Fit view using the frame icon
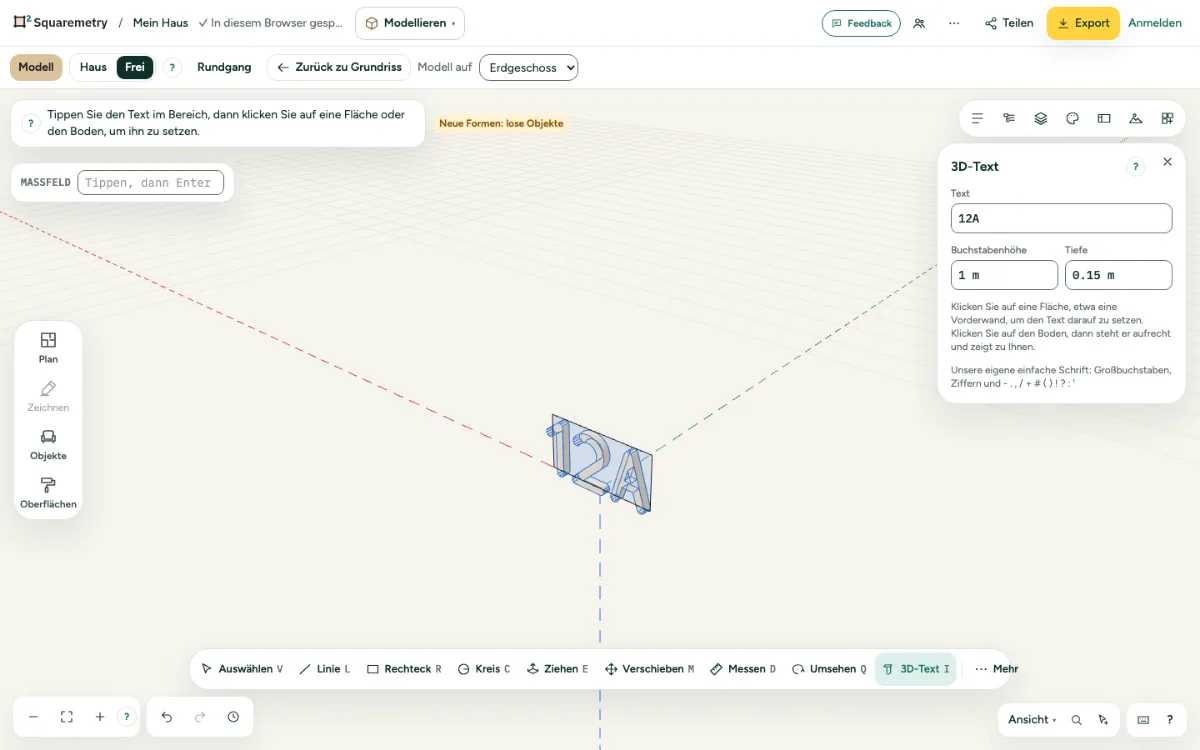Screen dimensions: 1200x750 [x=67, y=717]
